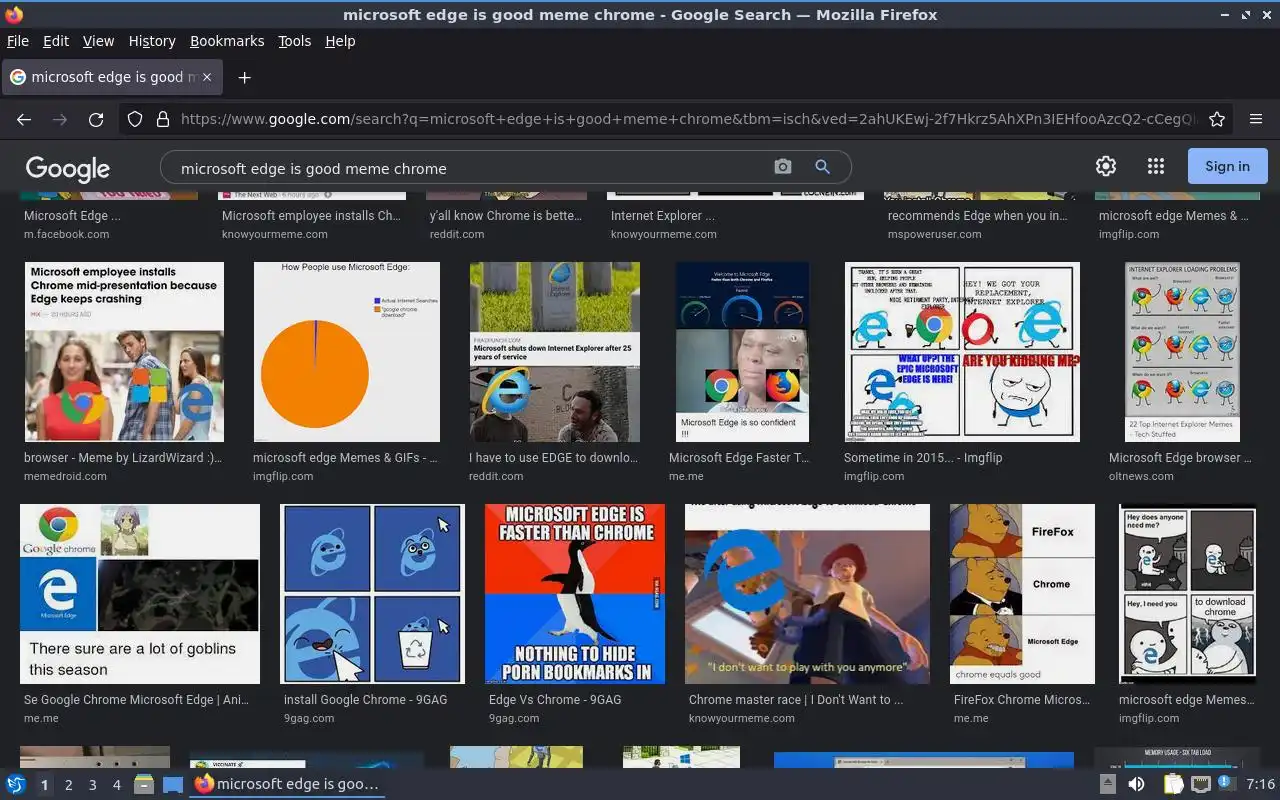This screenshot has width=1280, height=800.
Task: Click the Firefox logo in title bar
Action: (x=13, y=15)
